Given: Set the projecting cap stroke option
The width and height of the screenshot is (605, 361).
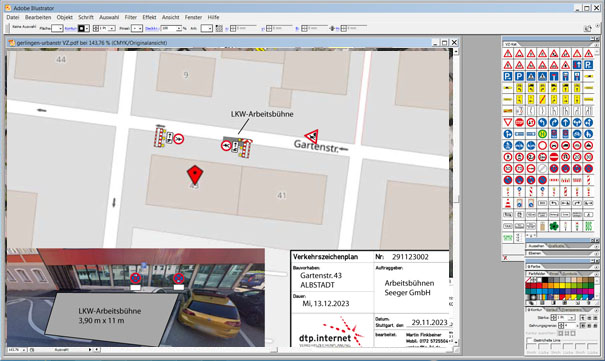Looking at the screenshot, I should pos(595,318).
